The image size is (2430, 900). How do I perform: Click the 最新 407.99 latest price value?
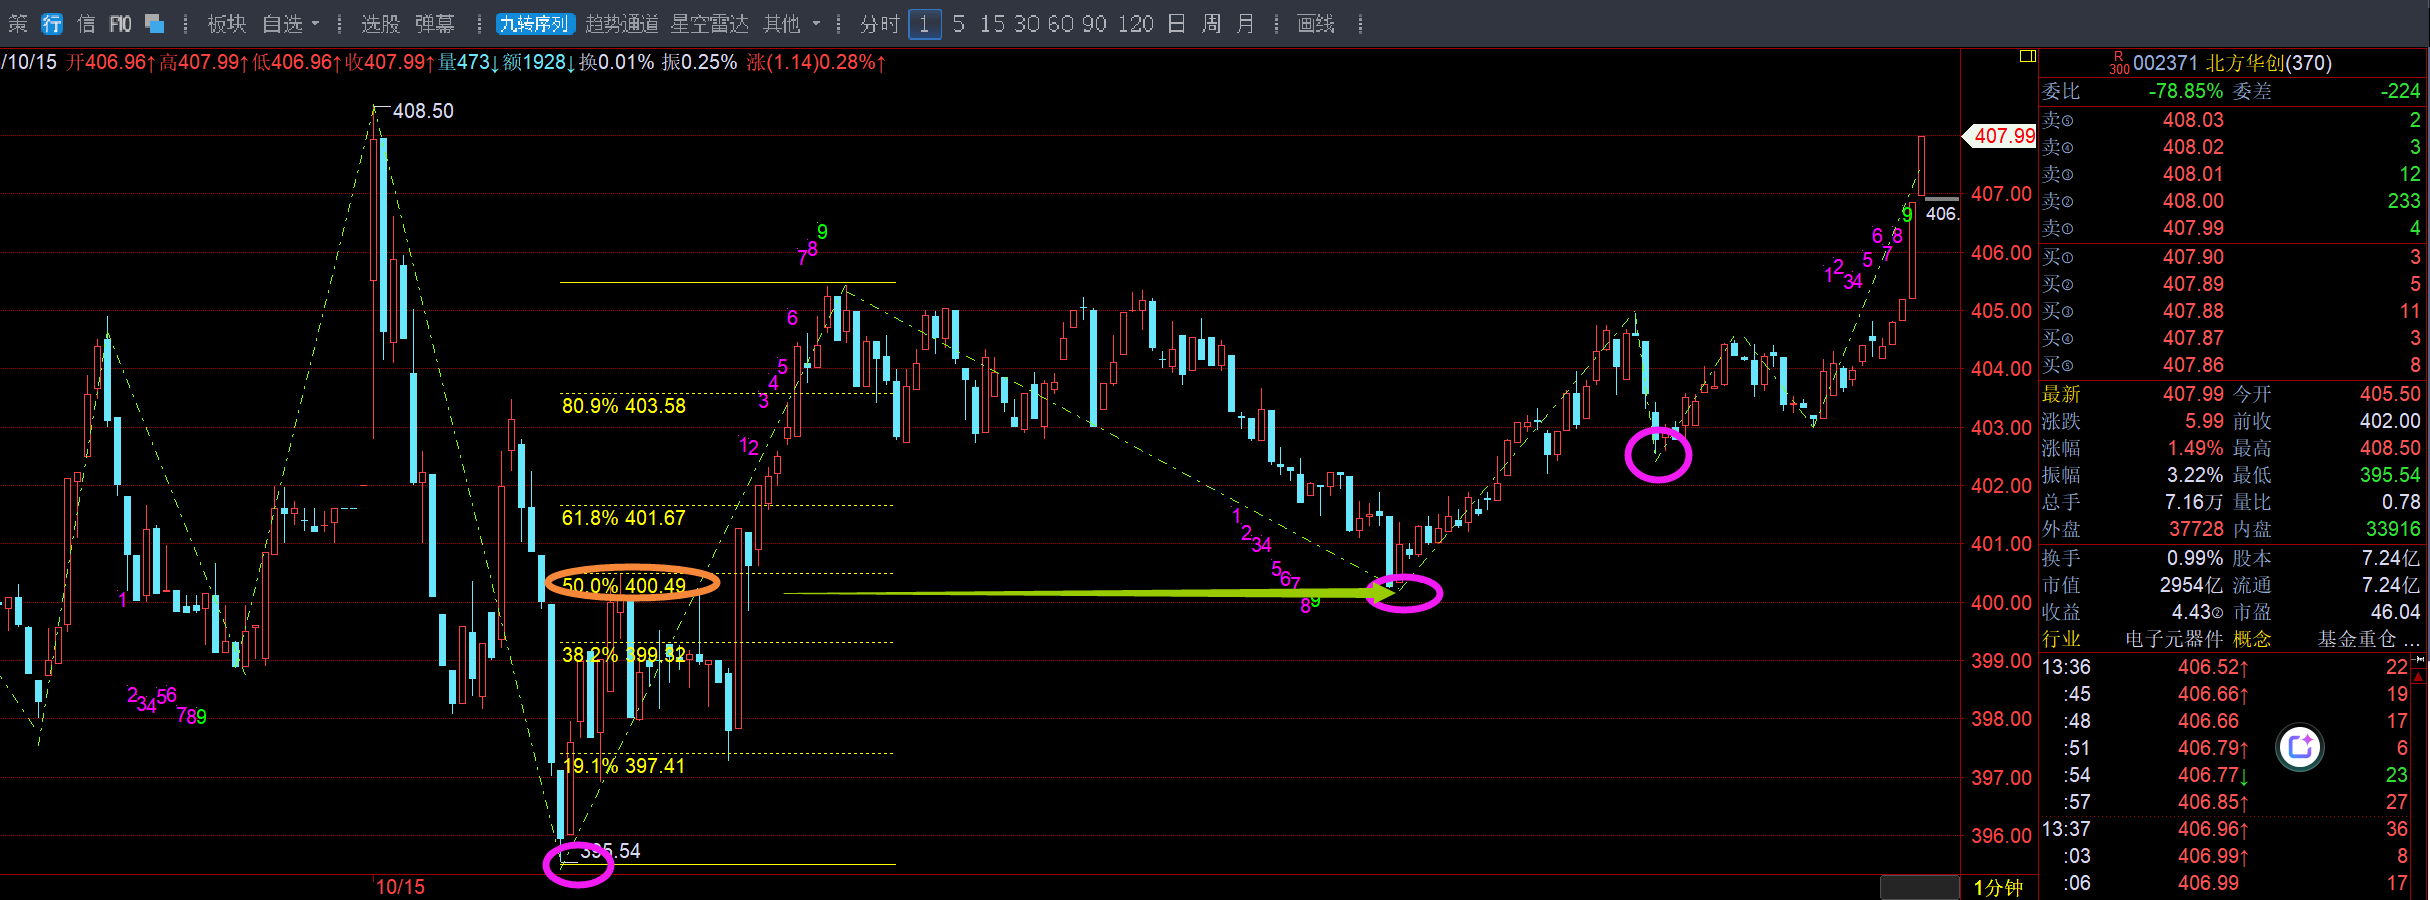tap(2193, 394)
